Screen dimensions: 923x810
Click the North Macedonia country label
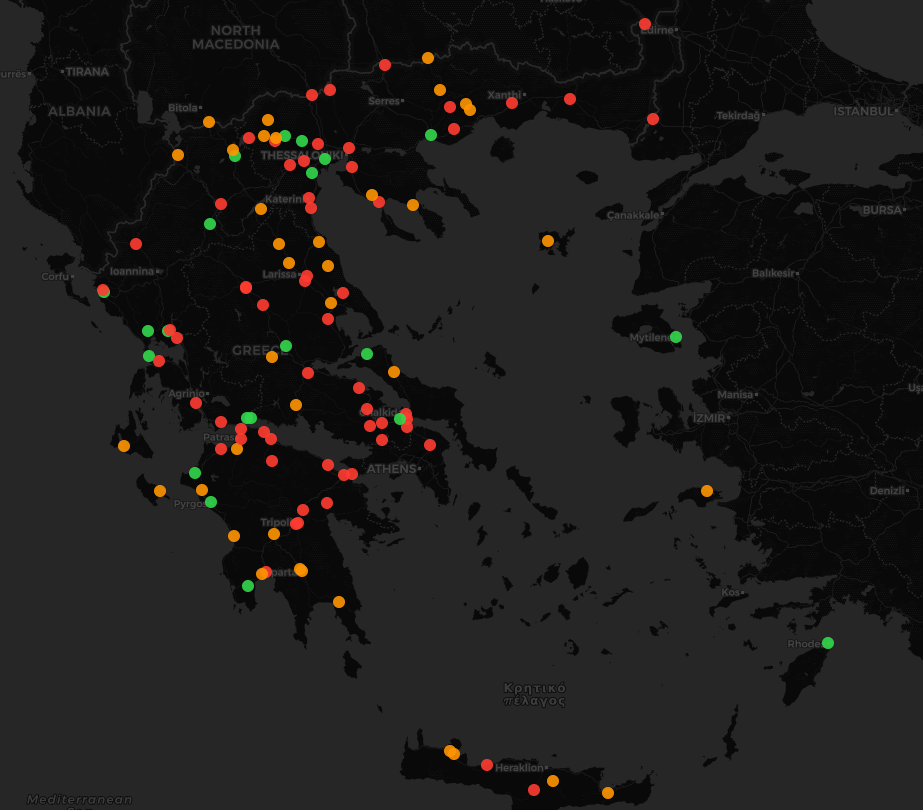[236, 38]
